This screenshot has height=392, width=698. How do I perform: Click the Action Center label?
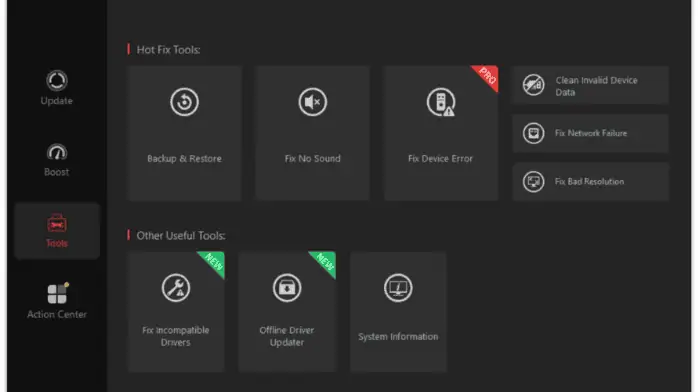[57, 315]
